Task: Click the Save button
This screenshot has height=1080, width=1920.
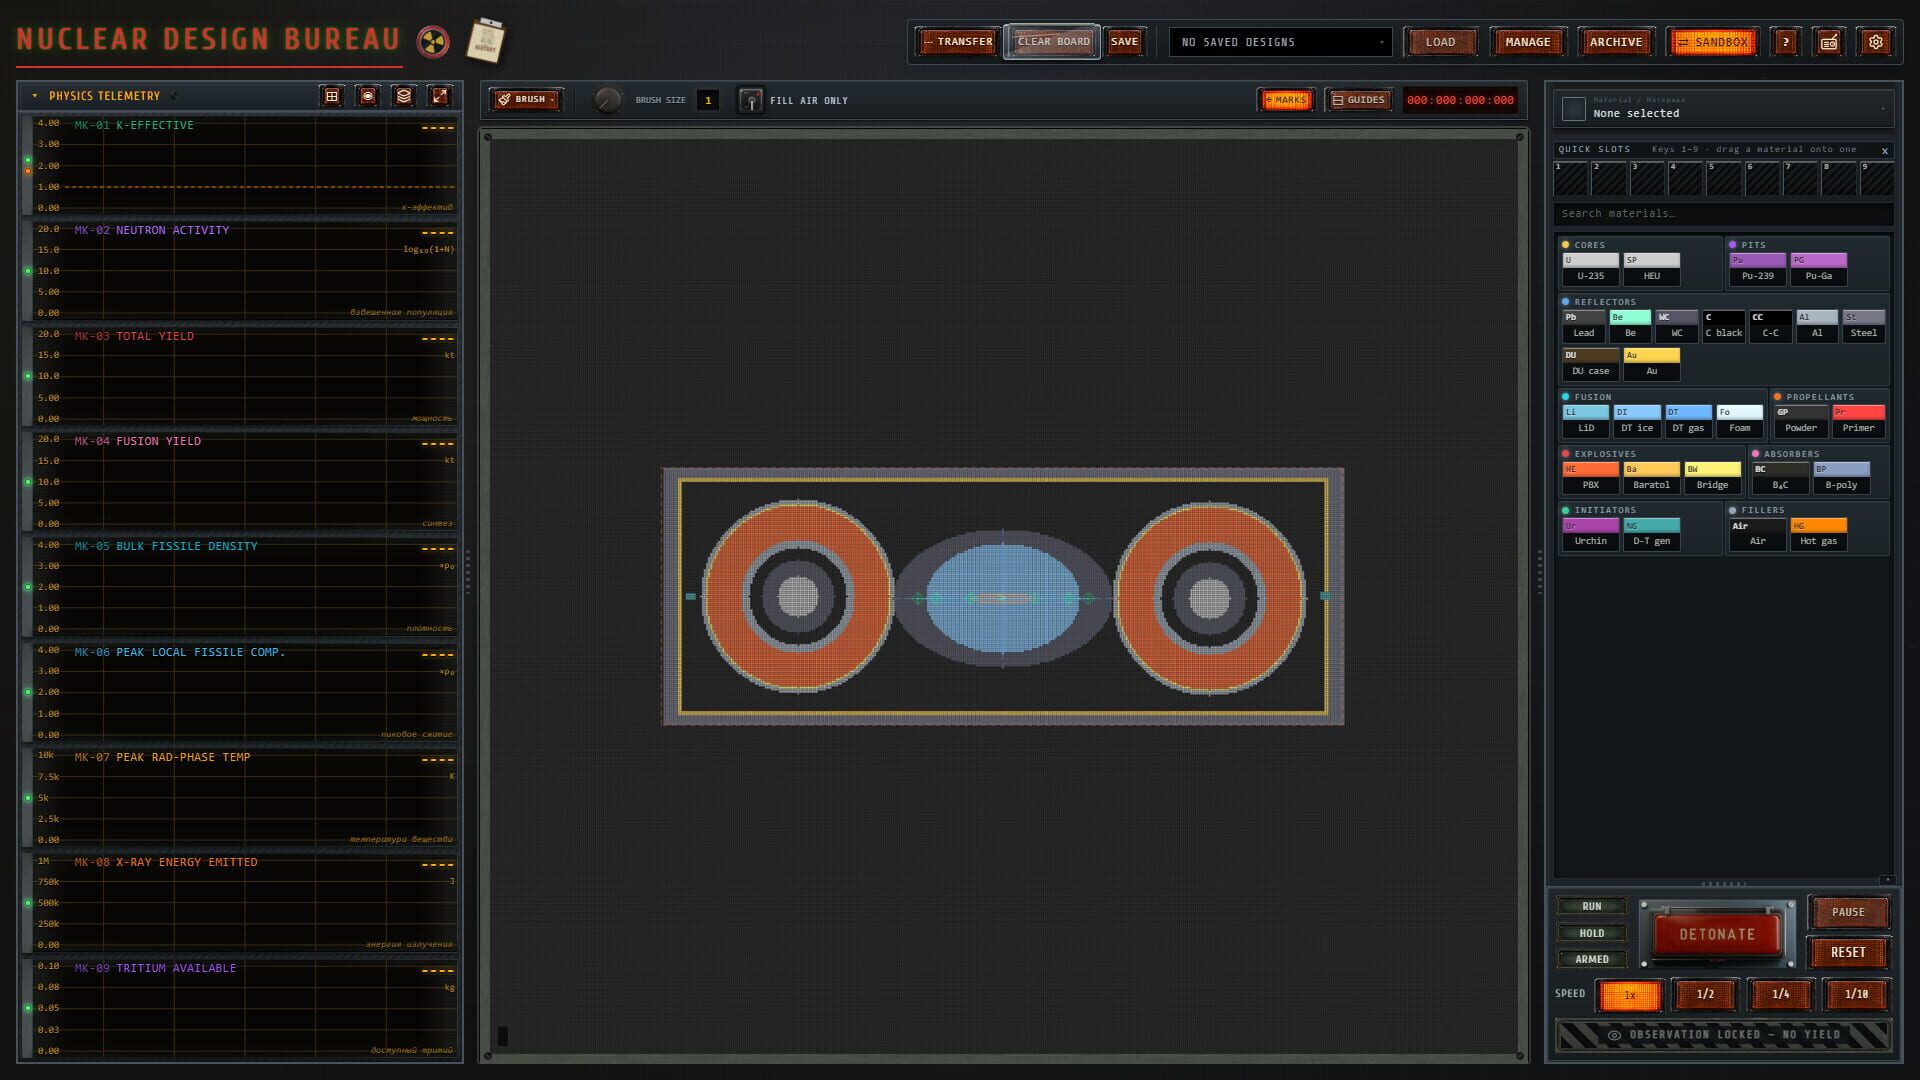Action: point(1124,42)
